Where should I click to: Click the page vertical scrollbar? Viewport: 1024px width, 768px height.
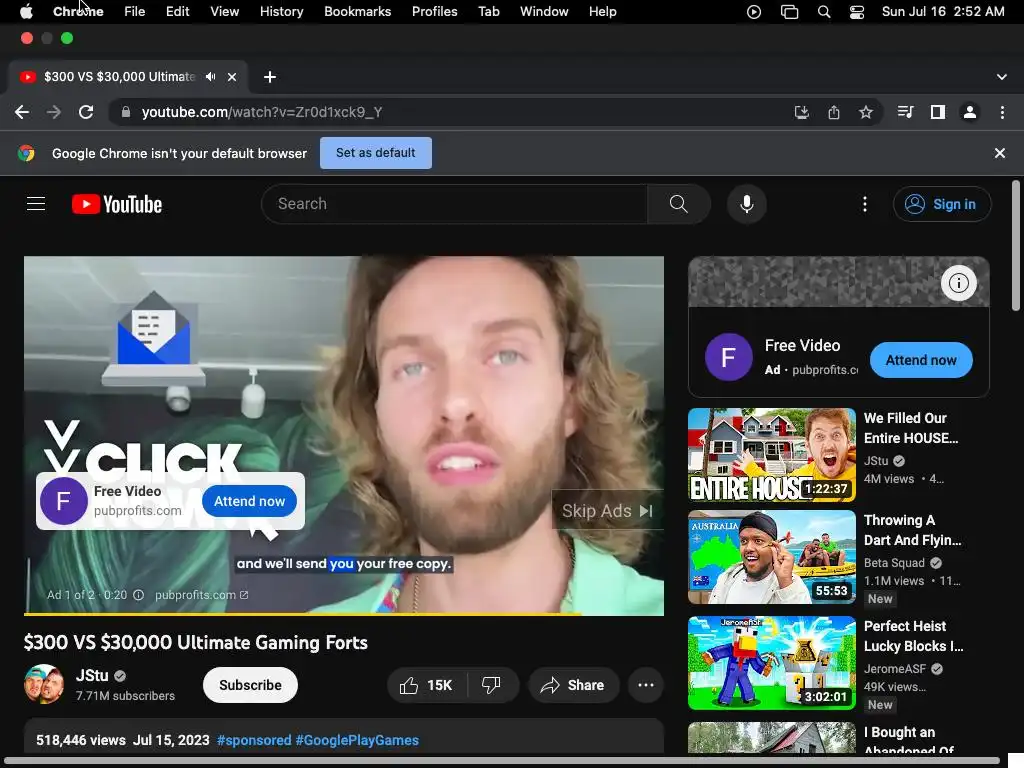point(1016,246)
